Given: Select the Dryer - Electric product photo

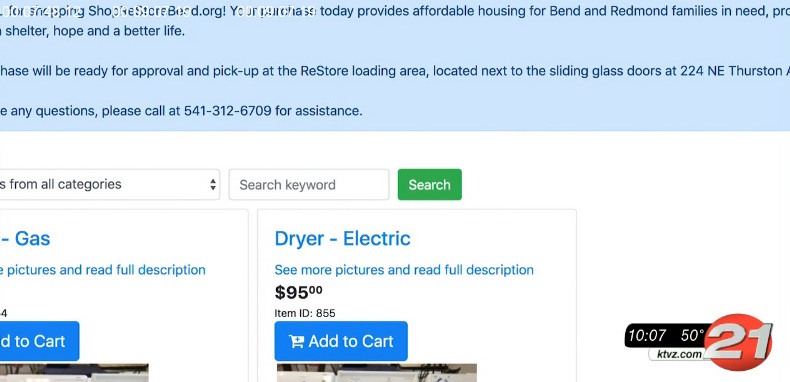Looking at the screenshot, I should coord(377,372).
